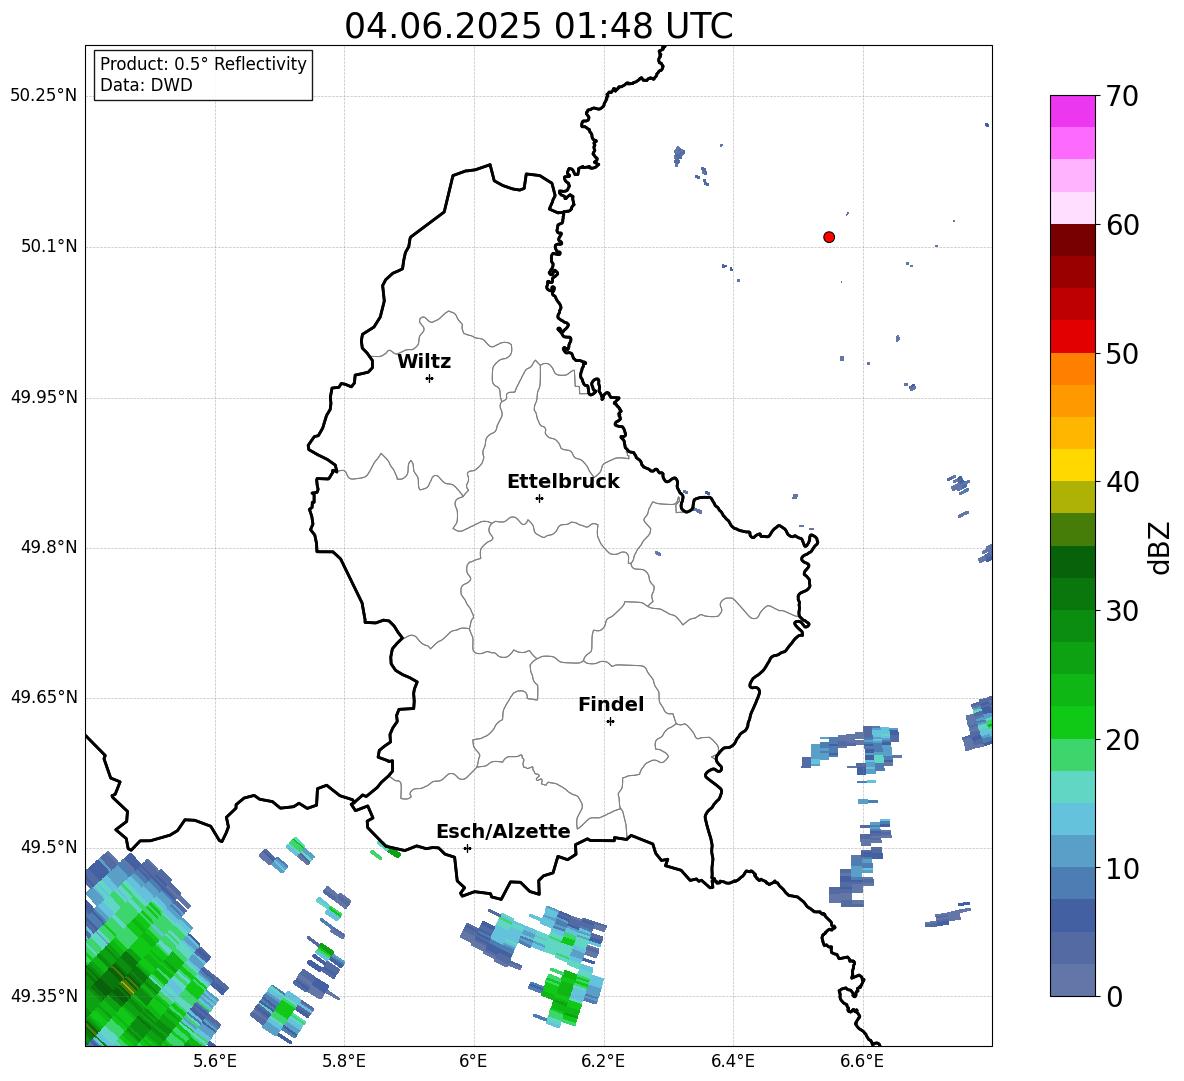Screen dimensions: 1184x1081
Task: Click the Data: DWD text
Action: click(146, 85)
